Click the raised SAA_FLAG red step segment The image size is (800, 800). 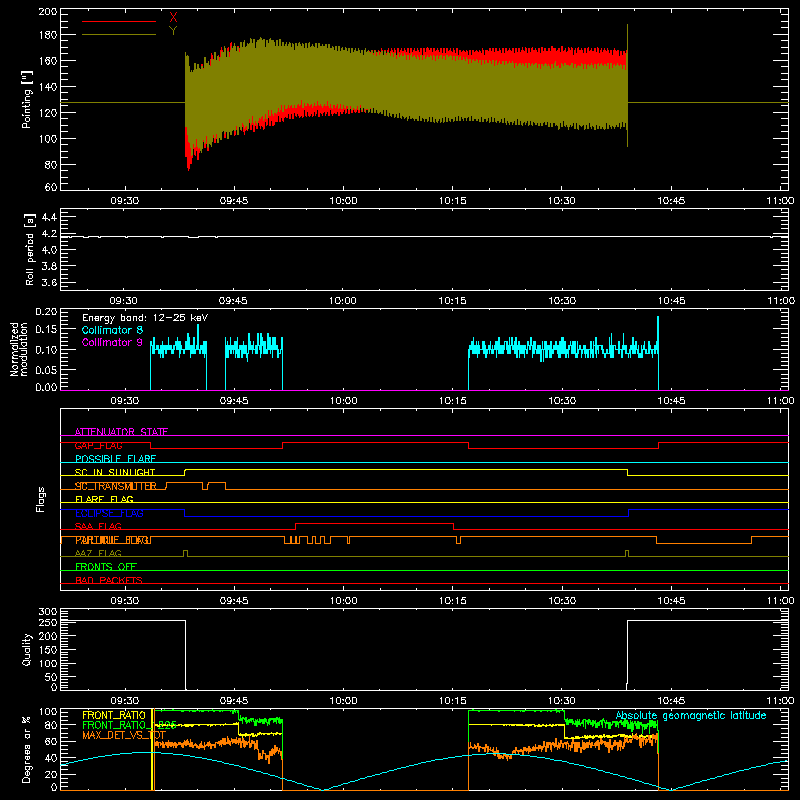coord(374,523)
